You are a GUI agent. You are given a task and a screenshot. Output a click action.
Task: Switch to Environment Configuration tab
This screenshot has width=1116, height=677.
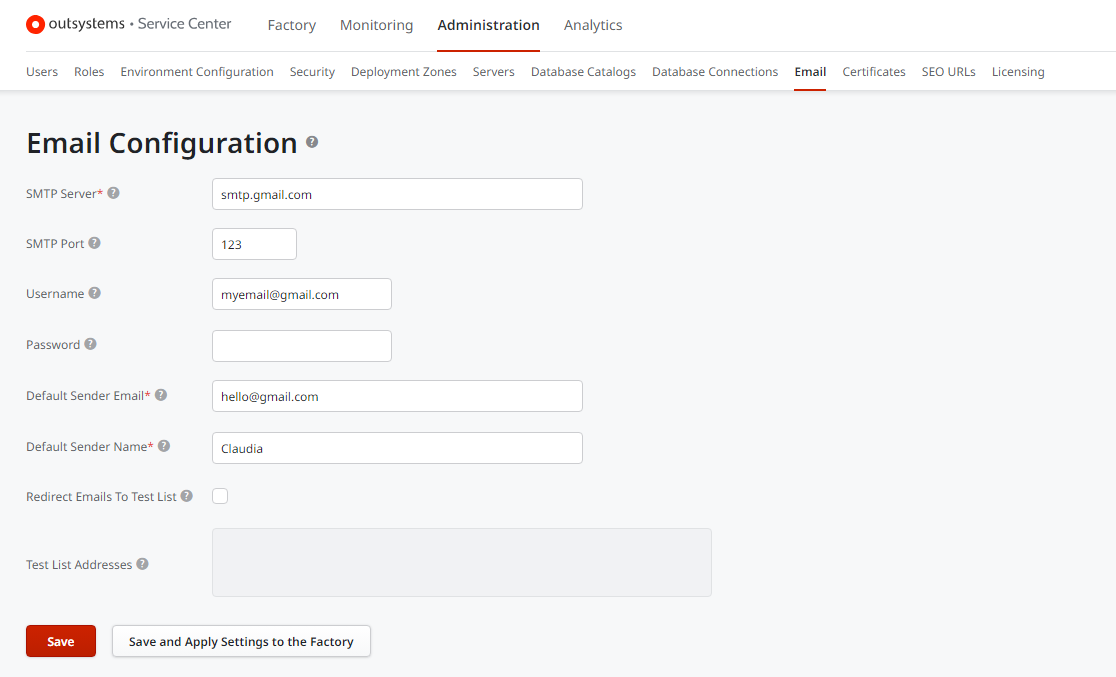coord(197,72)
